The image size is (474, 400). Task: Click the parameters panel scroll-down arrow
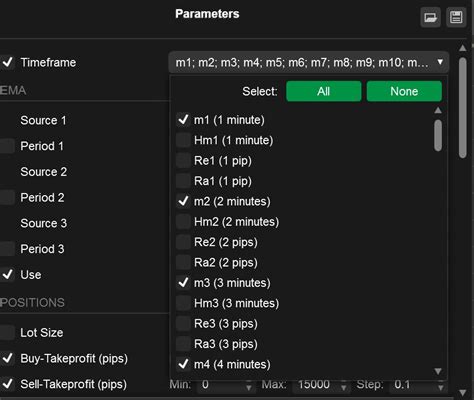tap(462, 392)
